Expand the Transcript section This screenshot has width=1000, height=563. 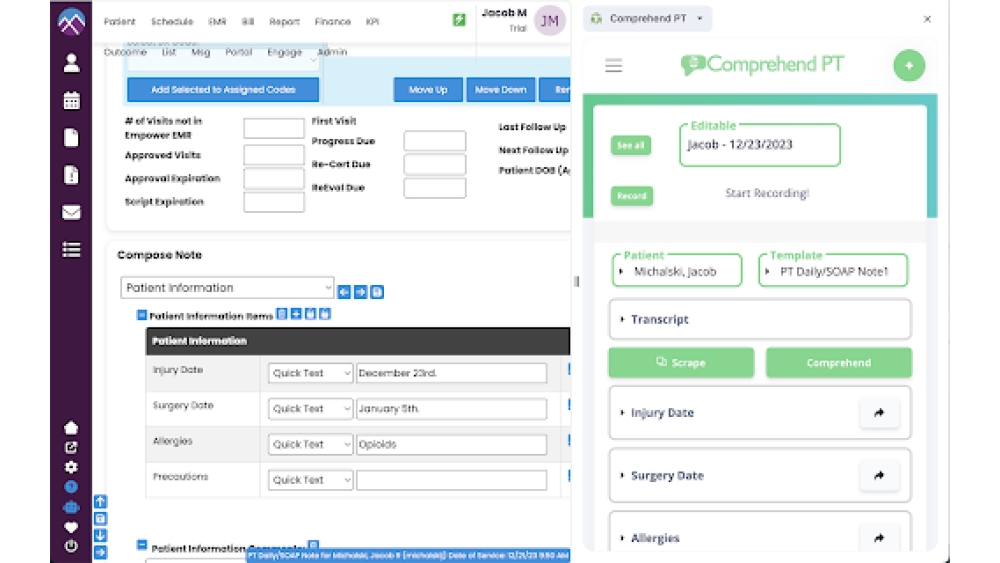click(760, 319)
